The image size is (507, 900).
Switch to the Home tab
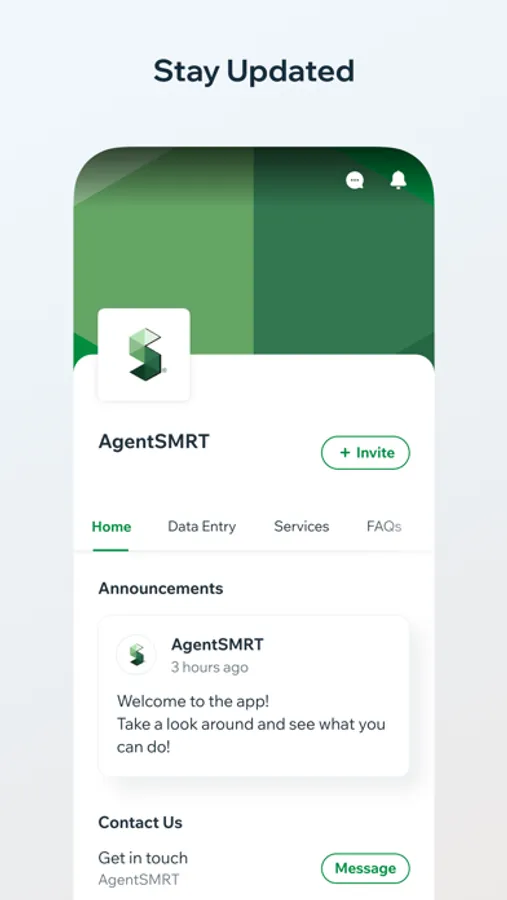pos(111,527)
